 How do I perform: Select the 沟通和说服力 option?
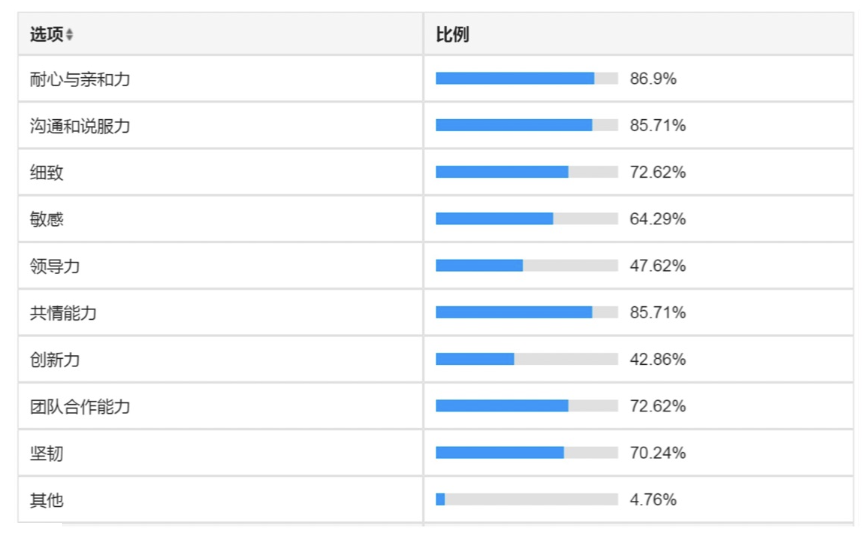(x=80, y=126)
